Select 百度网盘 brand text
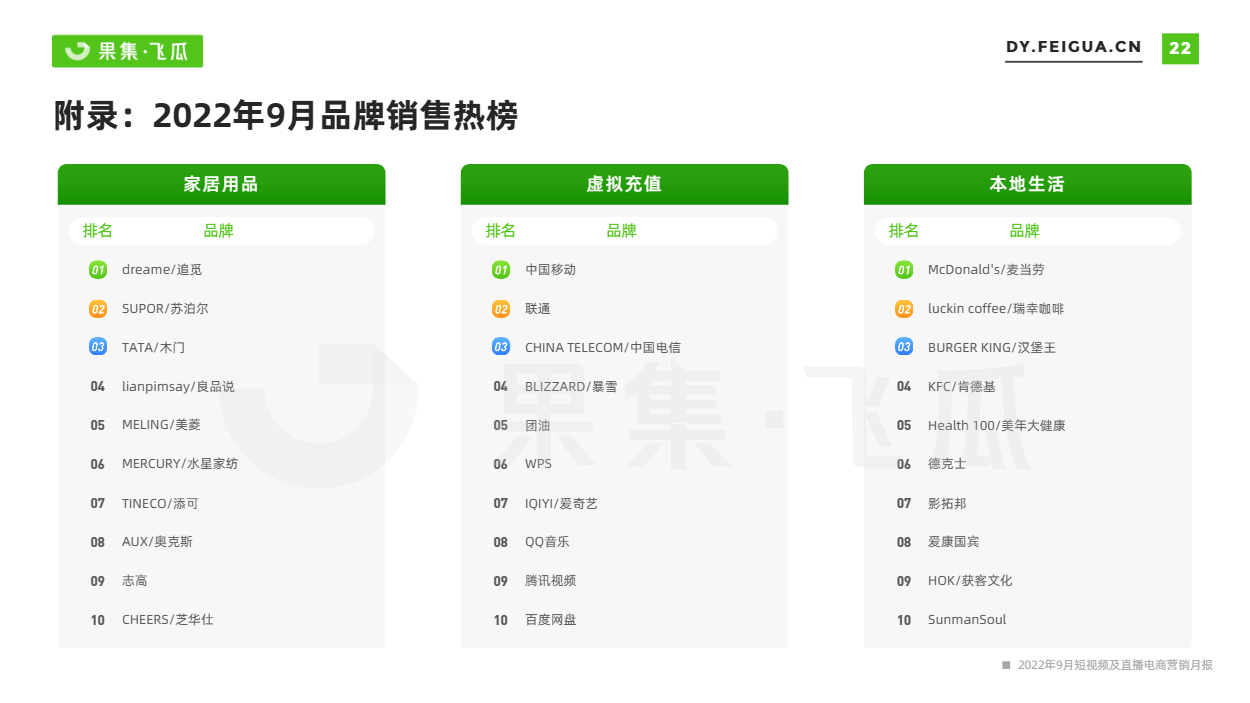 click(x=550, y=620)
